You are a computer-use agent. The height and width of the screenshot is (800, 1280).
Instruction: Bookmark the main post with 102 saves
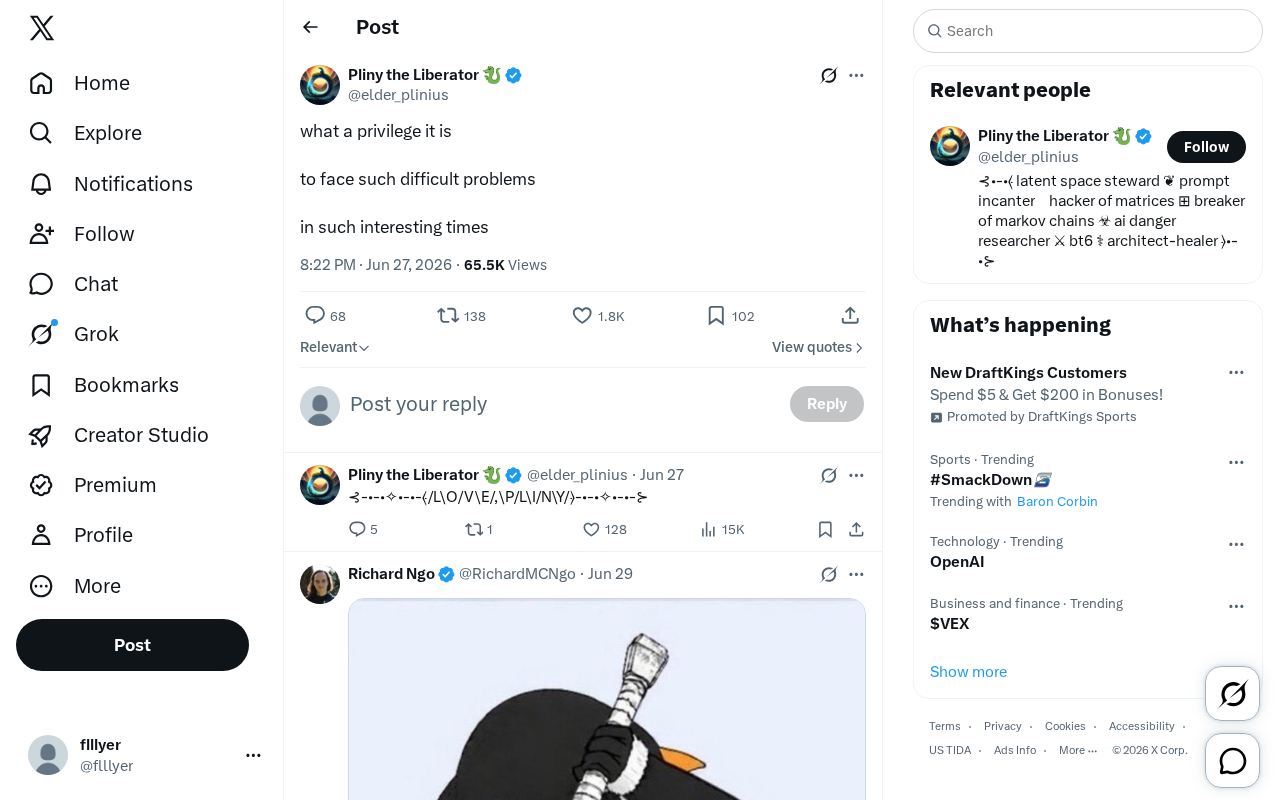pos(730,316)
